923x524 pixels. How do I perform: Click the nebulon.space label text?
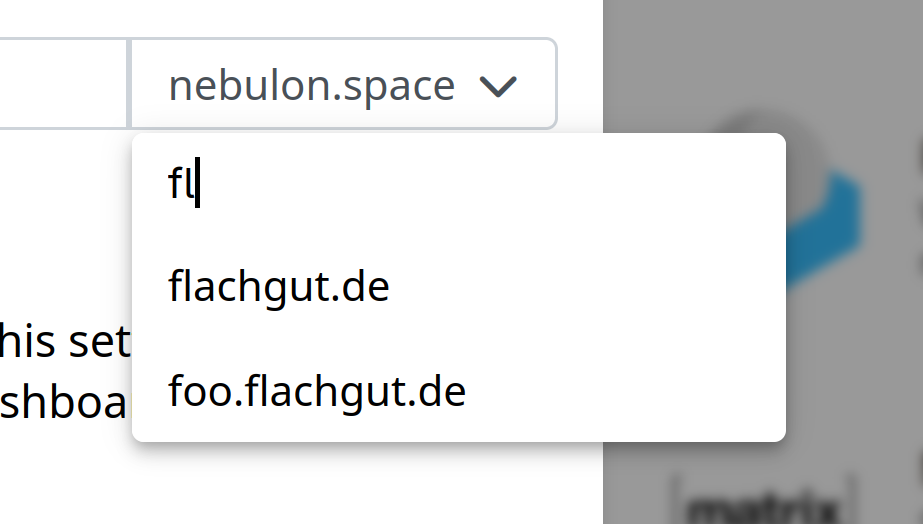pos(311,86)
